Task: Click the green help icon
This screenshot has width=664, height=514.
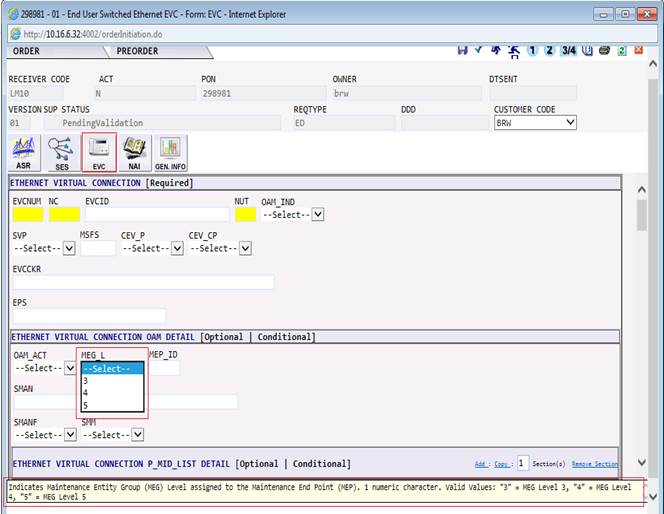Action: click(622, 50)
